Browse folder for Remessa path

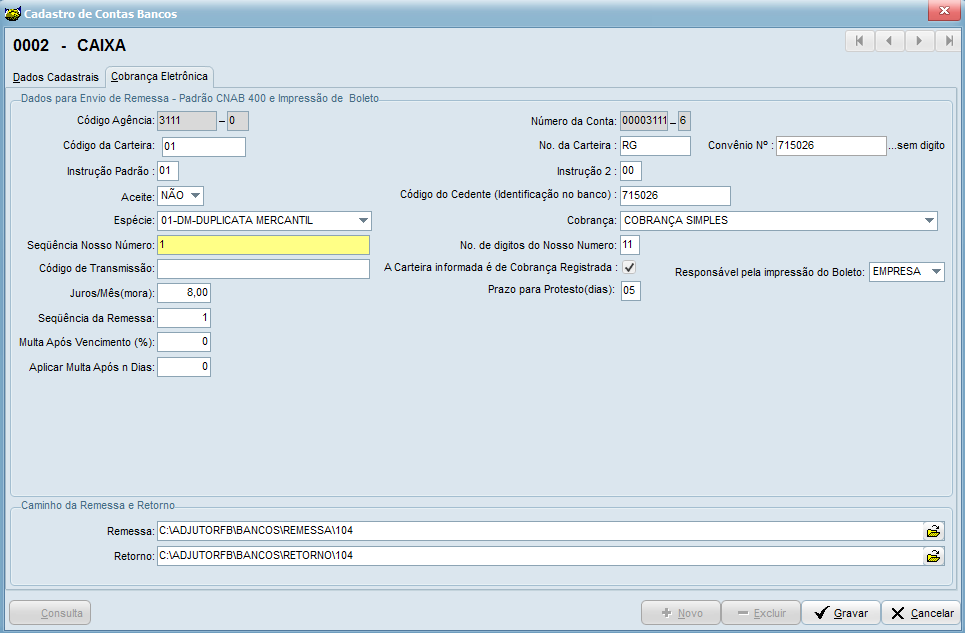[x=934, y=531]
